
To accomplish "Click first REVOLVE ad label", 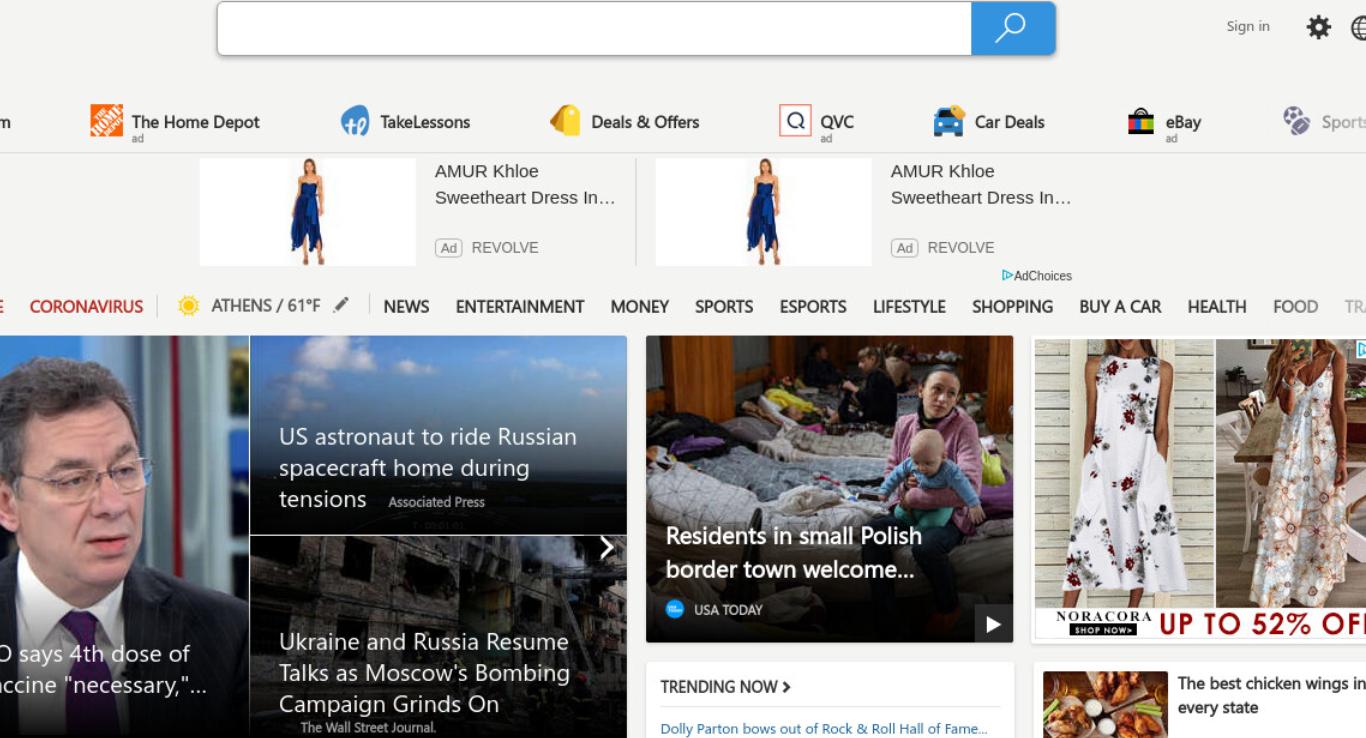I will pyautogui.click(x=505, y=248).
